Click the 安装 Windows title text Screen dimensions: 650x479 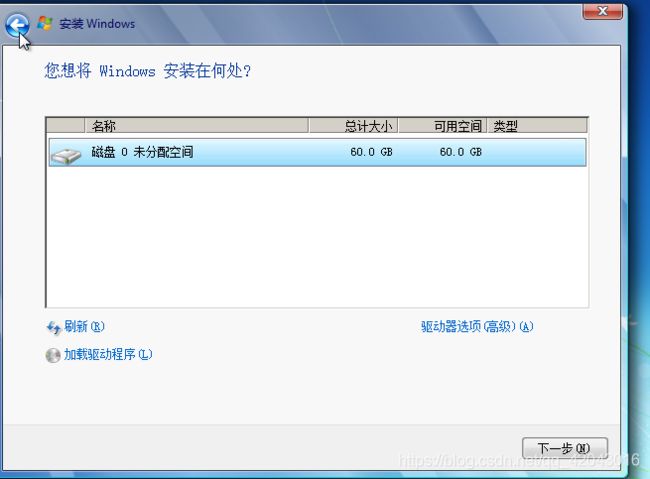pos(97,24)
